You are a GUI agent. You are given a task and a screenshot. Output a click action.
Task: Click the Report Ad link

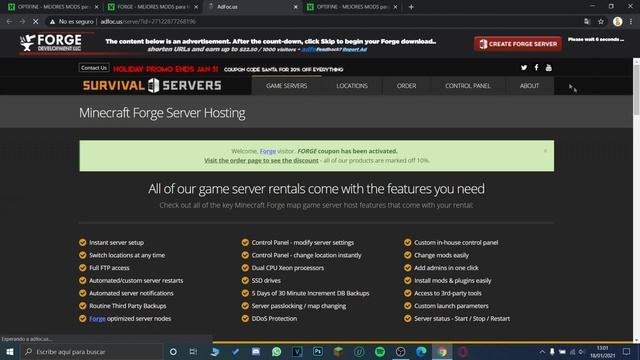click(x=354, y=49)
